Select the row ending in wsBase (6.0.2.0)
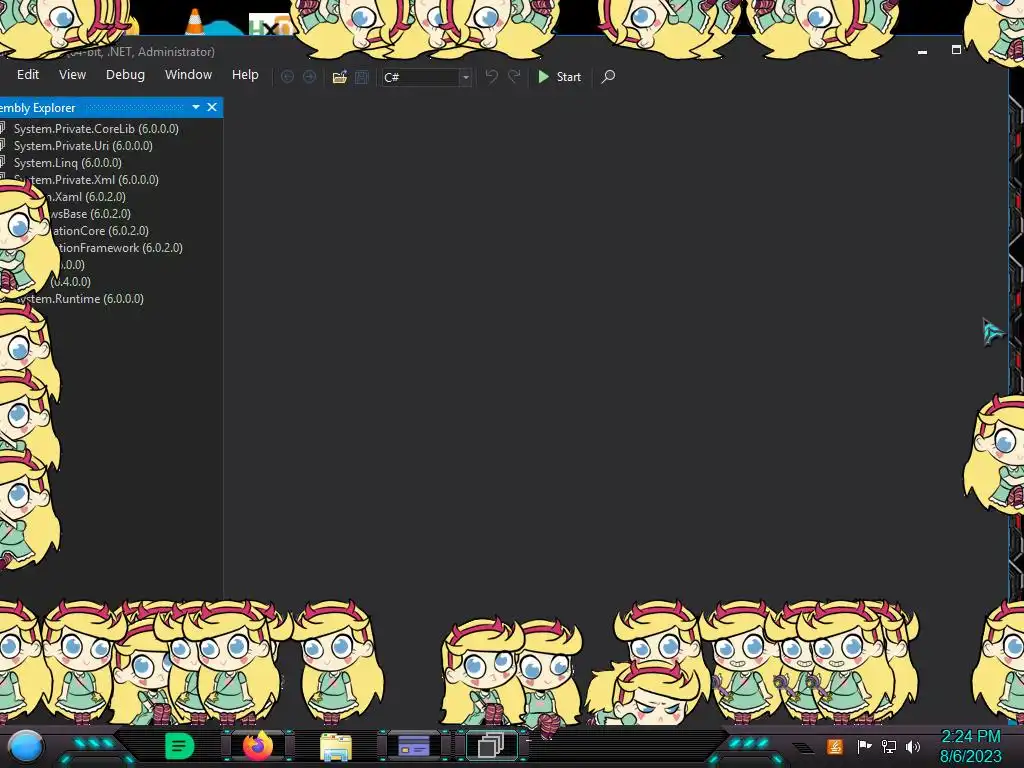 89,214
